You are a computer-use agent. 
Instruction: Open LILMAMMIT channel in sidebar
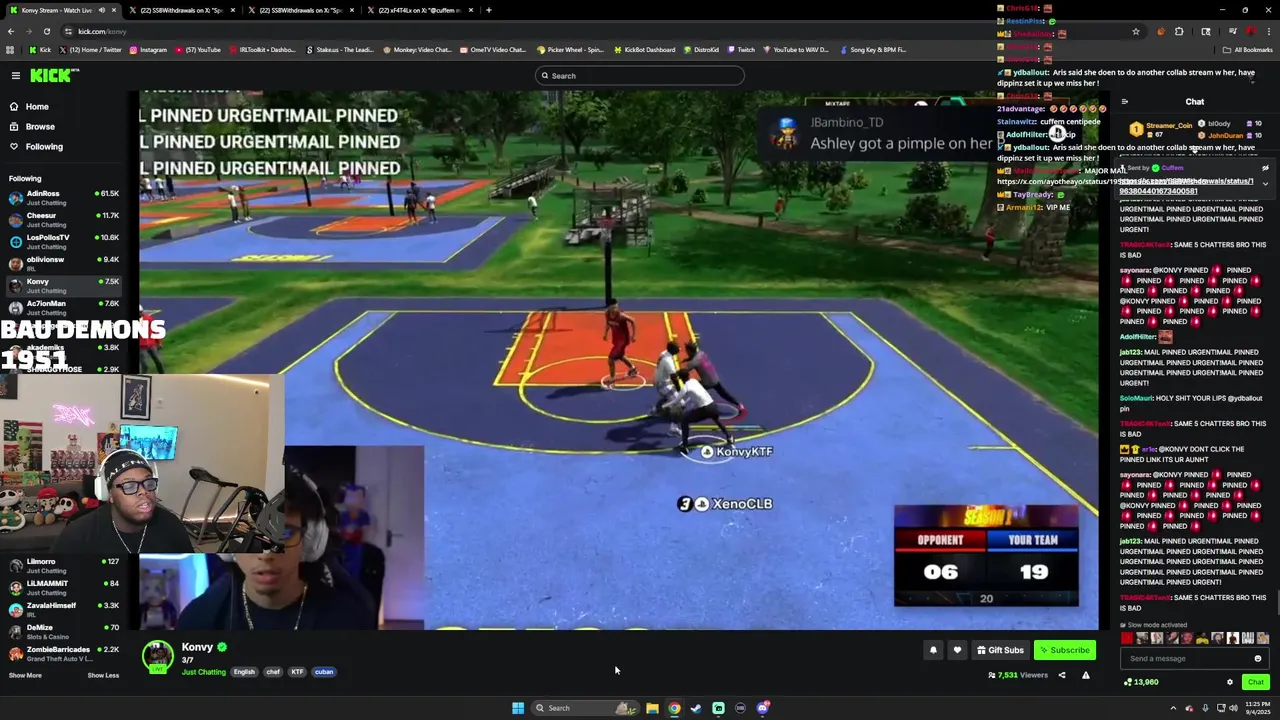[65, 587]
